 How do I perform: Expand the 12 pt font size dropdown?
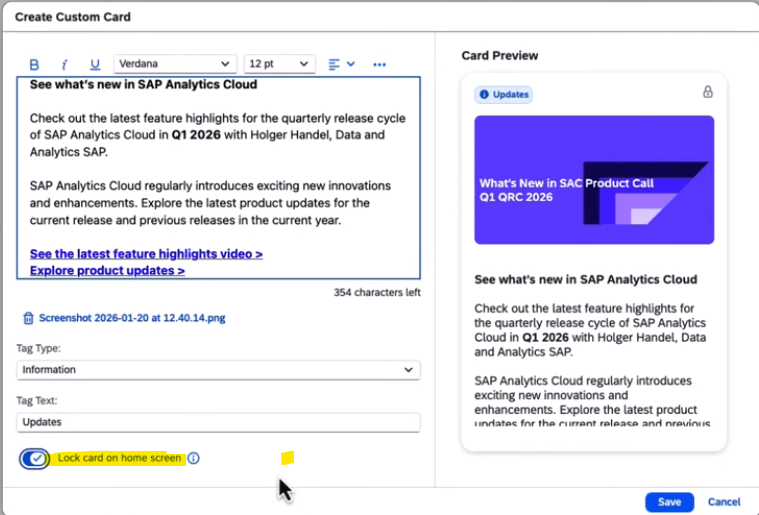coord(279,64)
